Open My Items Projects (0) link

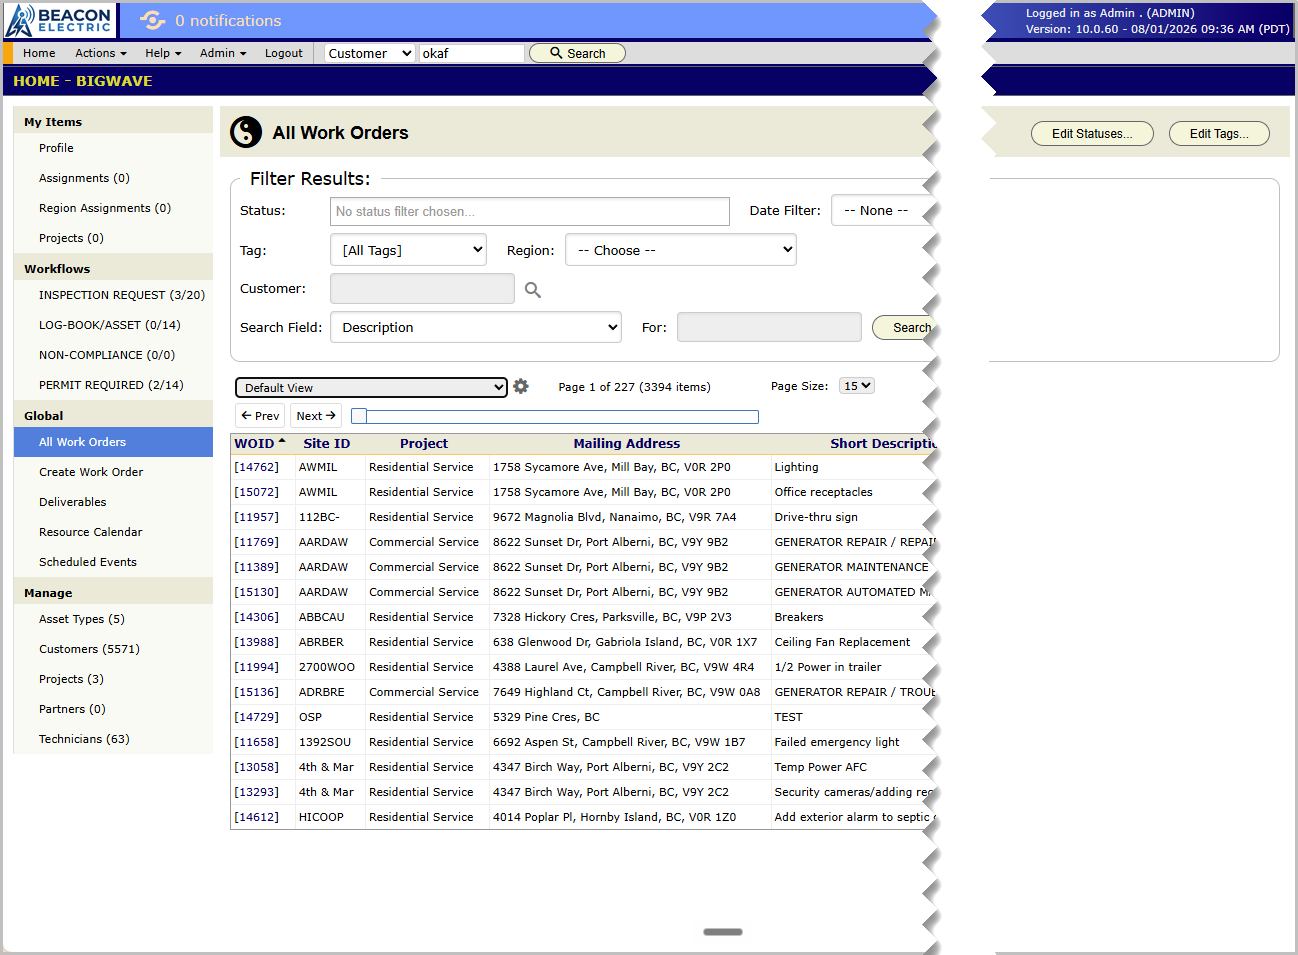(x=71, y=238)
